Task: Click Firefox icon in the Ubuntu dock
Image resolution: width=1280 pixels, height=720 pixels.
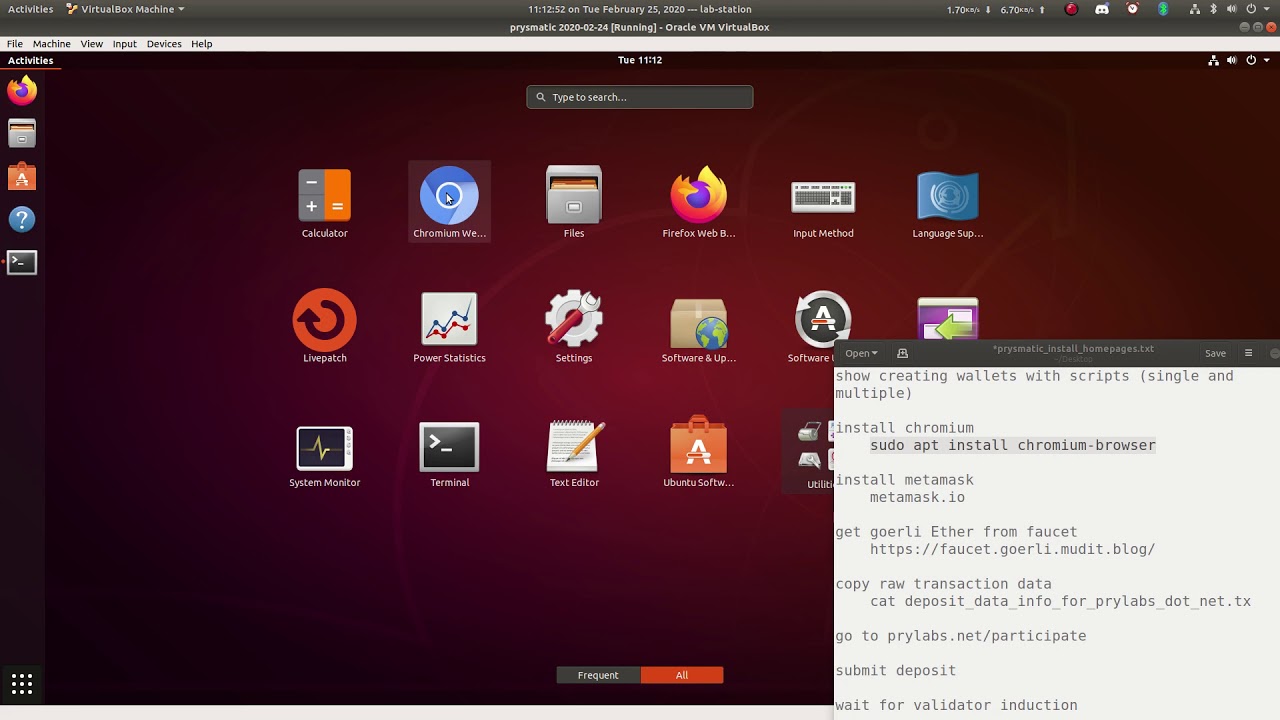Action: (x=22, y=91)
